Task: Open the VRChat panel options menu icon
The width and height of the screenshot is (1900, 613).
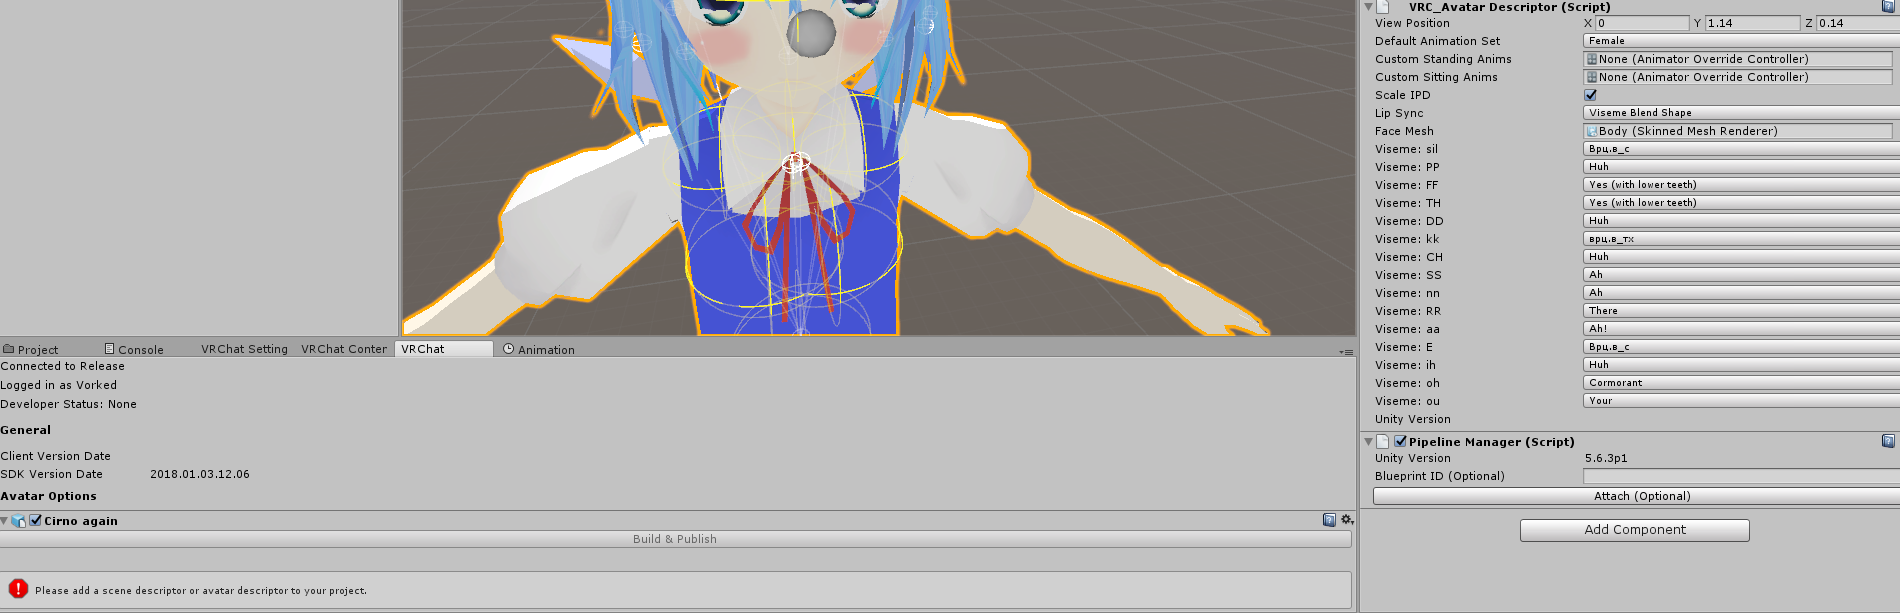Action: point(1346,352)
